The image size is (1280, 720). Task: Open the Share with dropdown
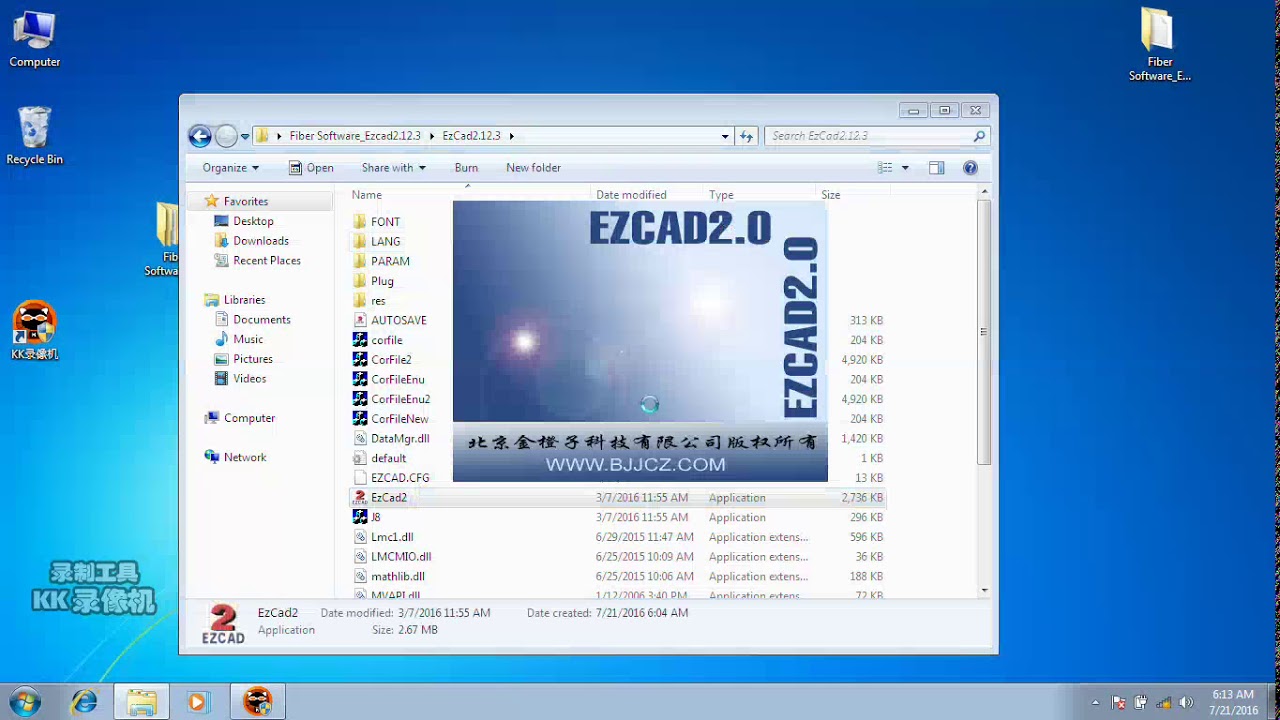pos(393,167)
